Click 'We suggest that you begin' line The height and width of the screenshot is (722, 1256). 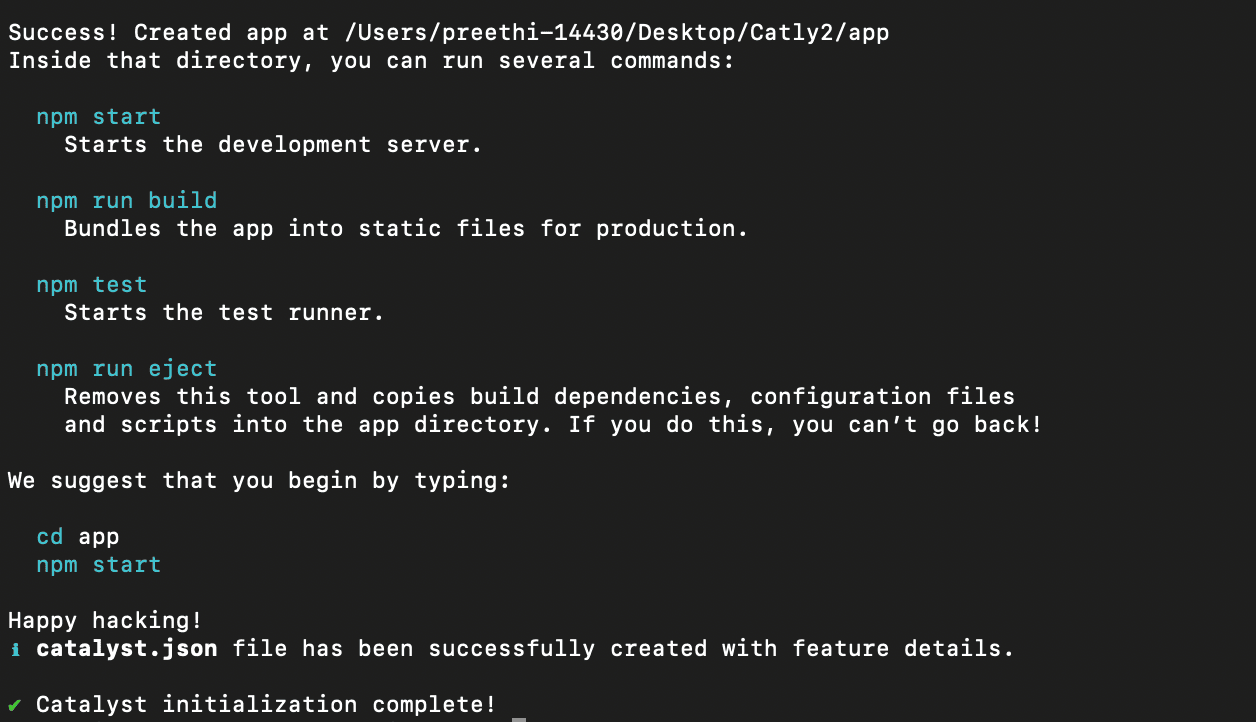[x=259, y=481]
